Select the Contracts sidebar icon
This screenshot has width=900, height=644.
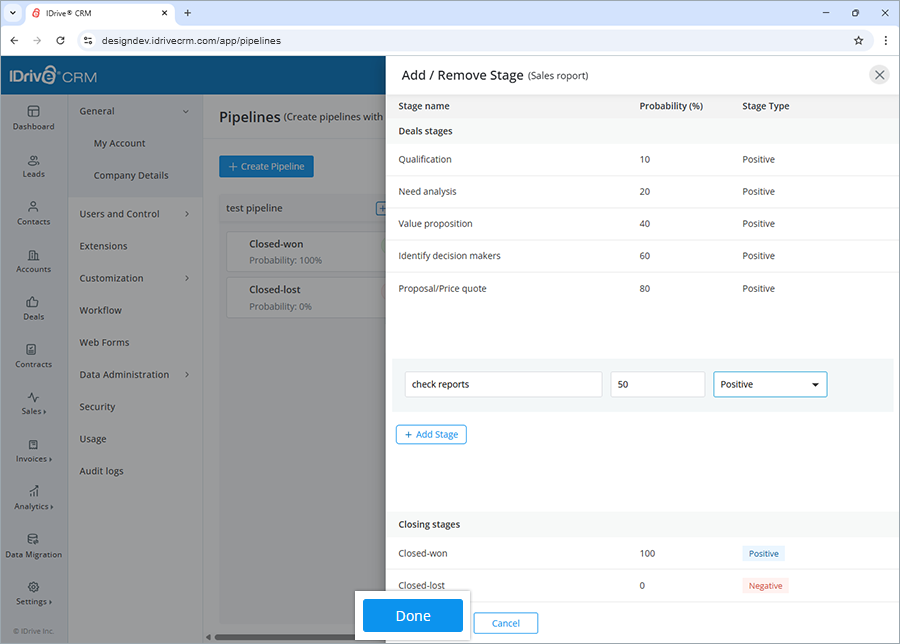(x=33, y=357)
